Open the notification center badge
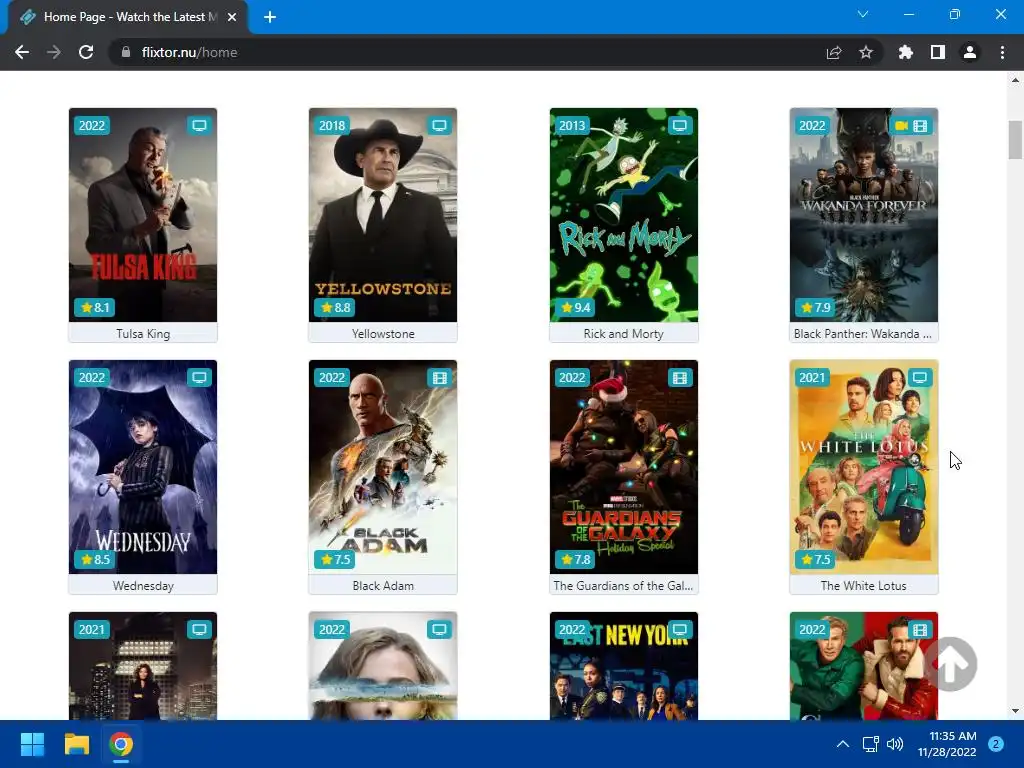Screen dimensions: 1024x768 coord(996,744)
